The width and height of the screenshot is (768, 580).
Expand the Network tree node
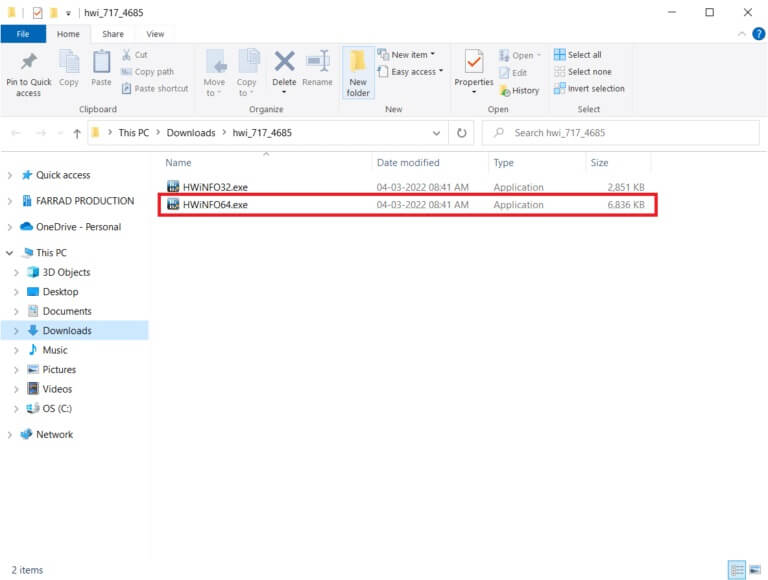tap(9, 435)
